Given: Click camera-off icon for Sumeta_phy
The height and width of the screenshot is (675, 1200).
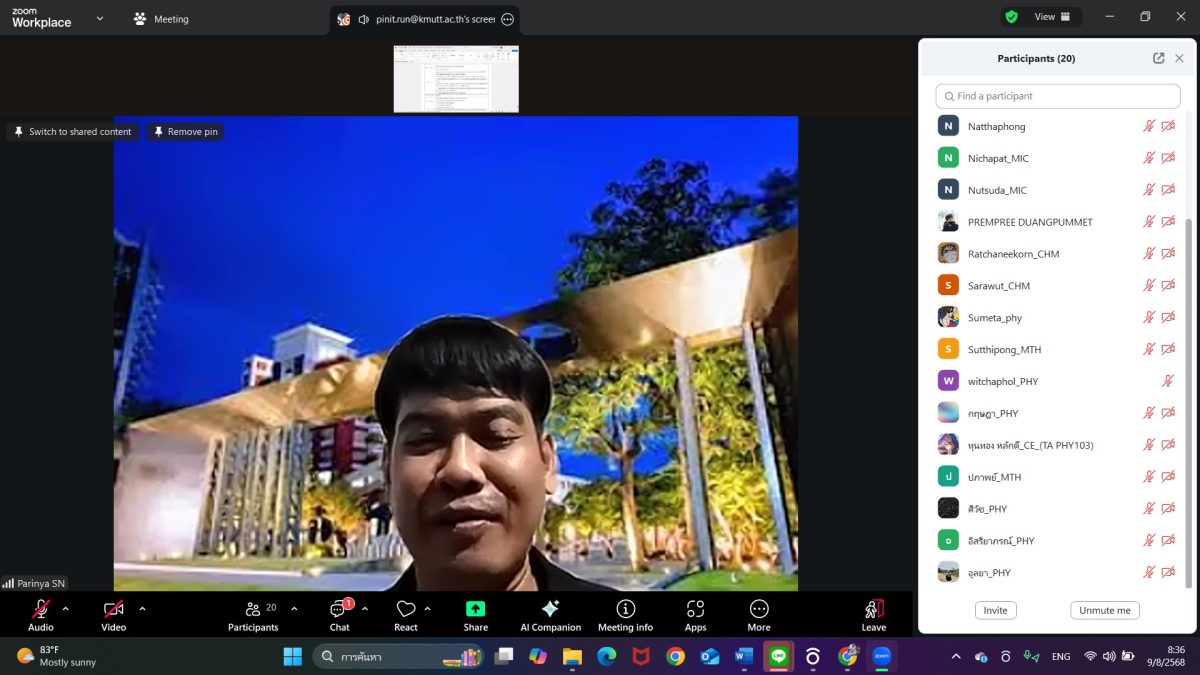Looking at the screenshot, I should click(1168, 318).
